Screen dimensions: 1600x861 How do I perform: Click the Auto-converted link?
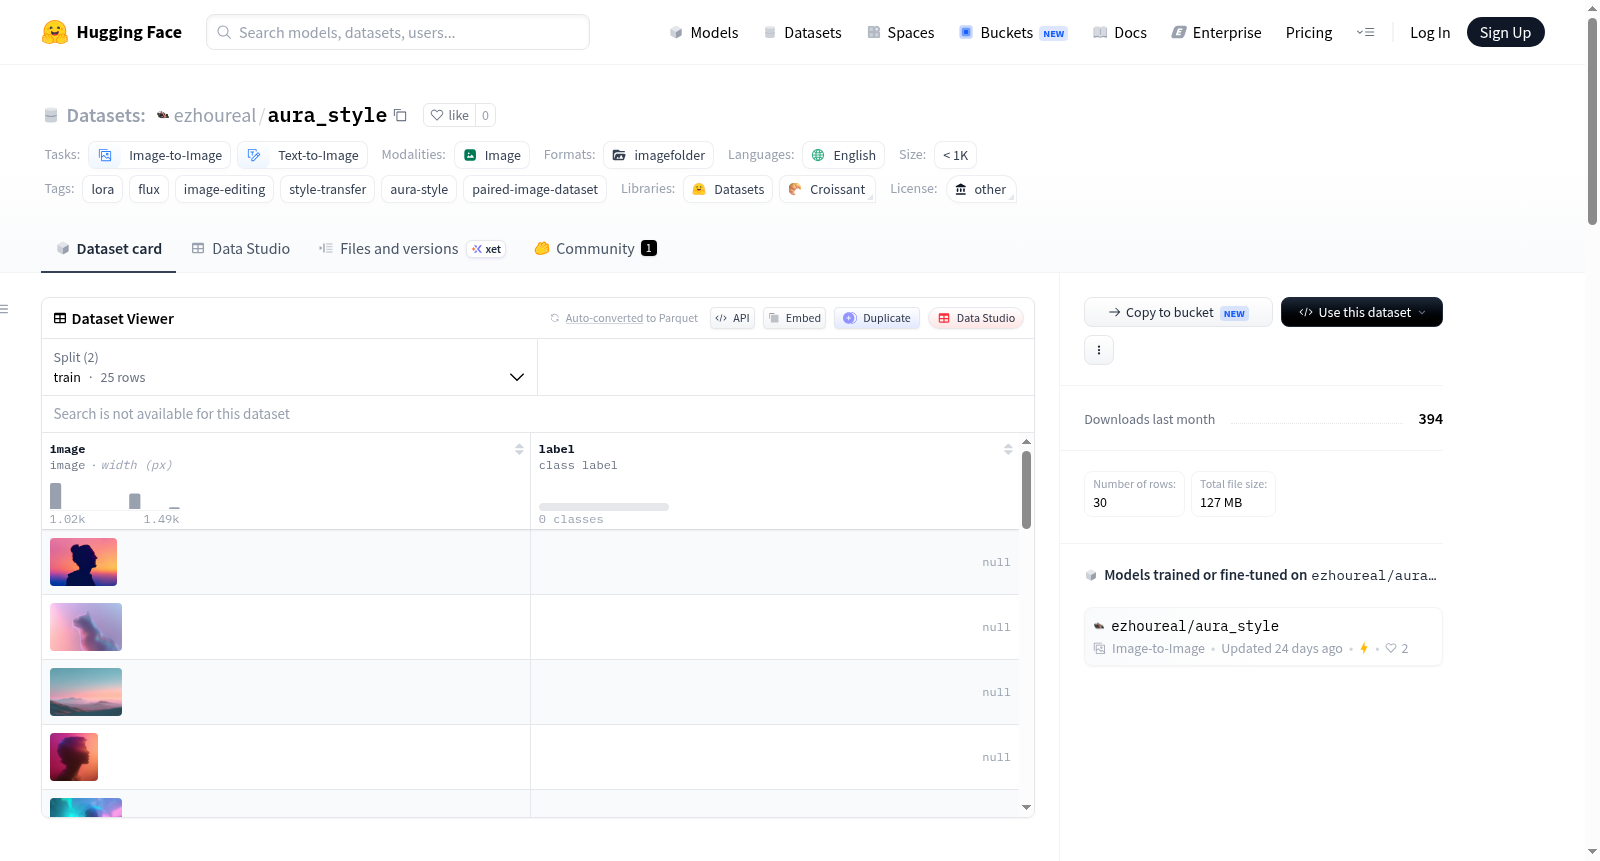tap(604, 318)
